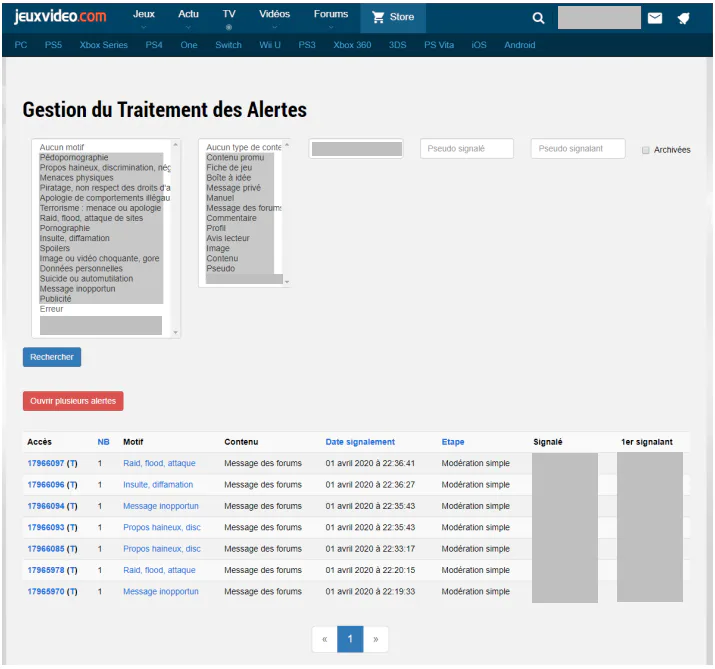Screen dimensions: 715x669
Task: Open alert 17966094
Action: click(x=46, y=506)
